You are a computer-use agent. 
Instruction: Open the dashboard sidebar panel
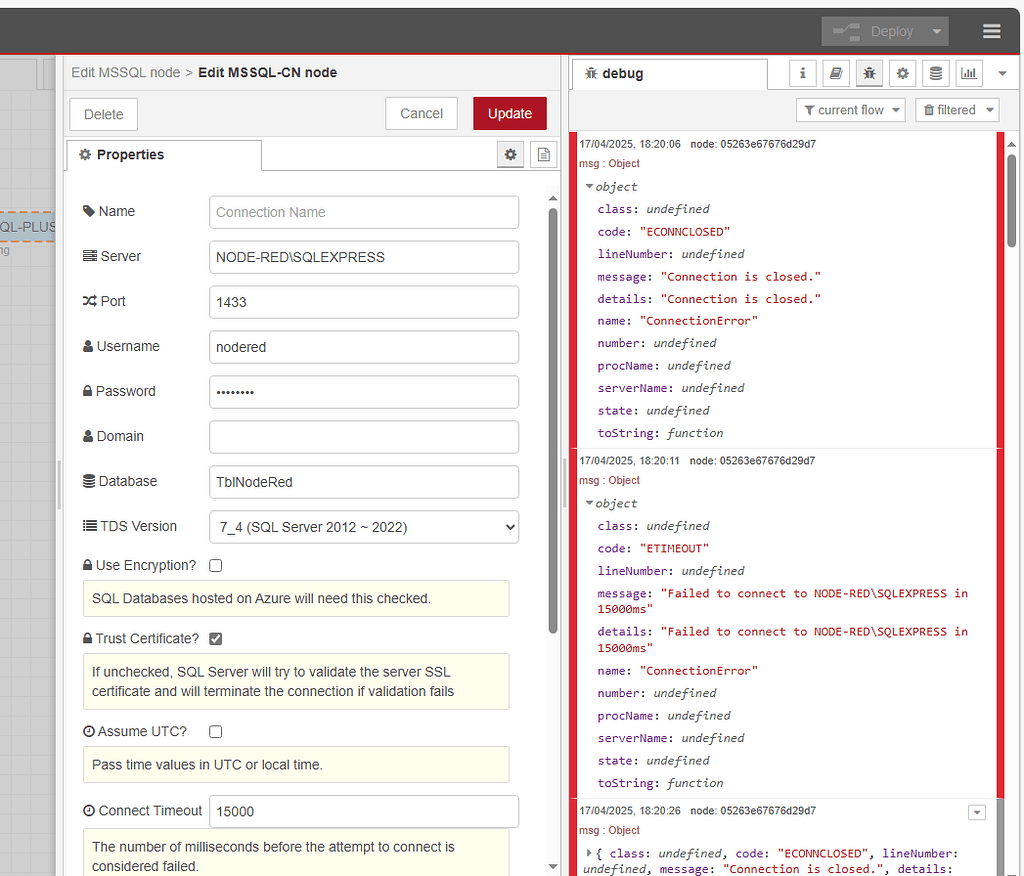(968, 73)
